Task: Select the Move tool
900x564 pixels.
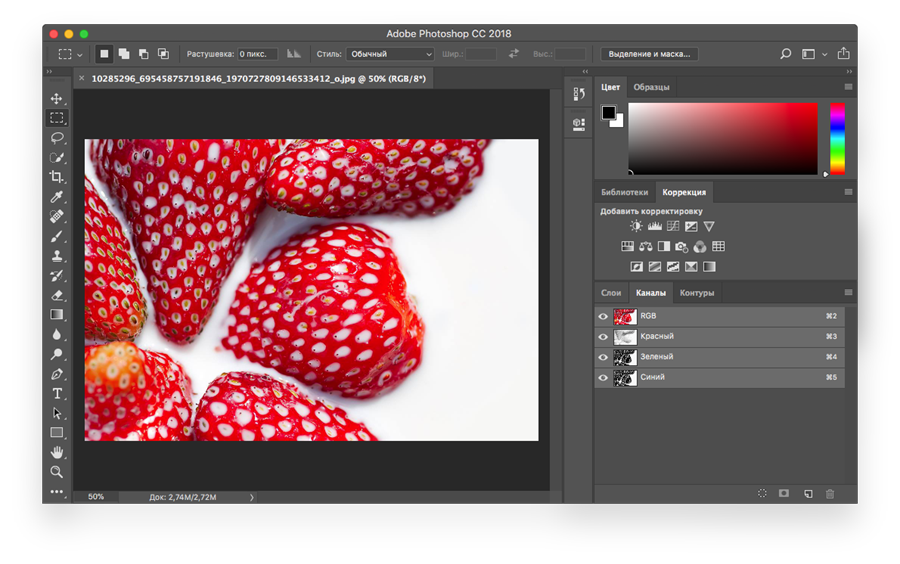Action: pyautogui.click(x=57, y=99)
